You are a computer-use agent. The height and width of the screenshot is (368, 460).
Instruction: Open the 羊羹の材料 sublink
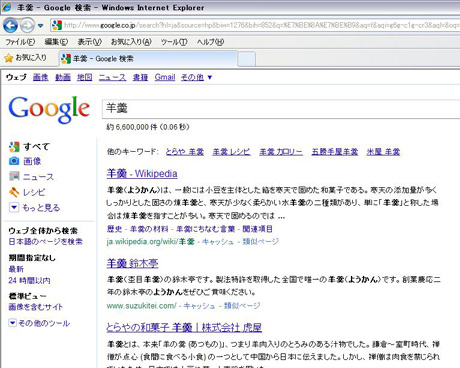click(x=149, y=229)
